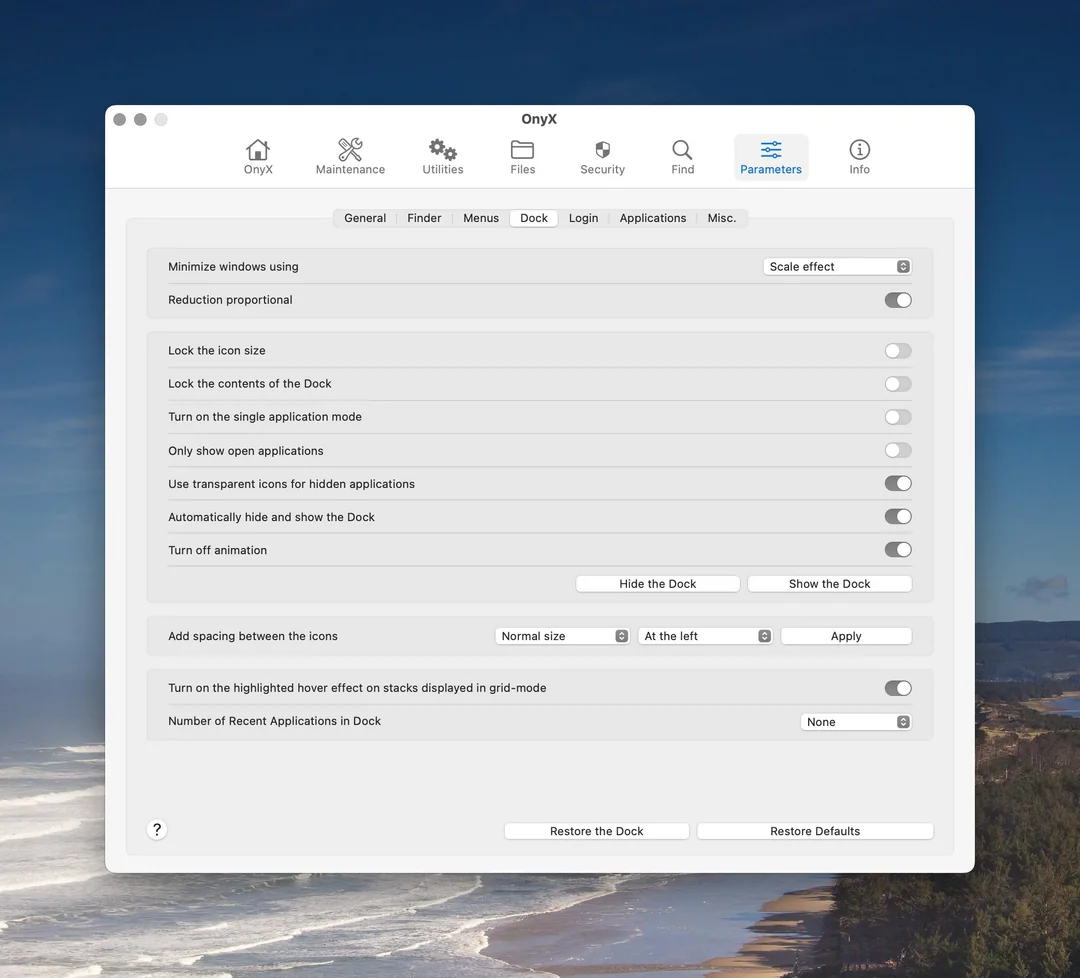Open the Info section
1080x978 pixels.
pos(858,155)
